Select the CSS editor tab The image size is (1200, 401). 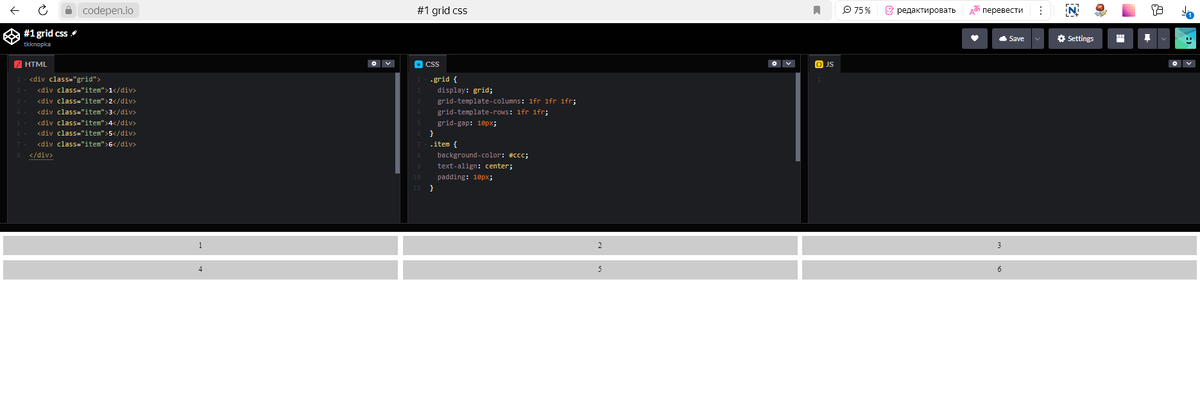[427, 64]
